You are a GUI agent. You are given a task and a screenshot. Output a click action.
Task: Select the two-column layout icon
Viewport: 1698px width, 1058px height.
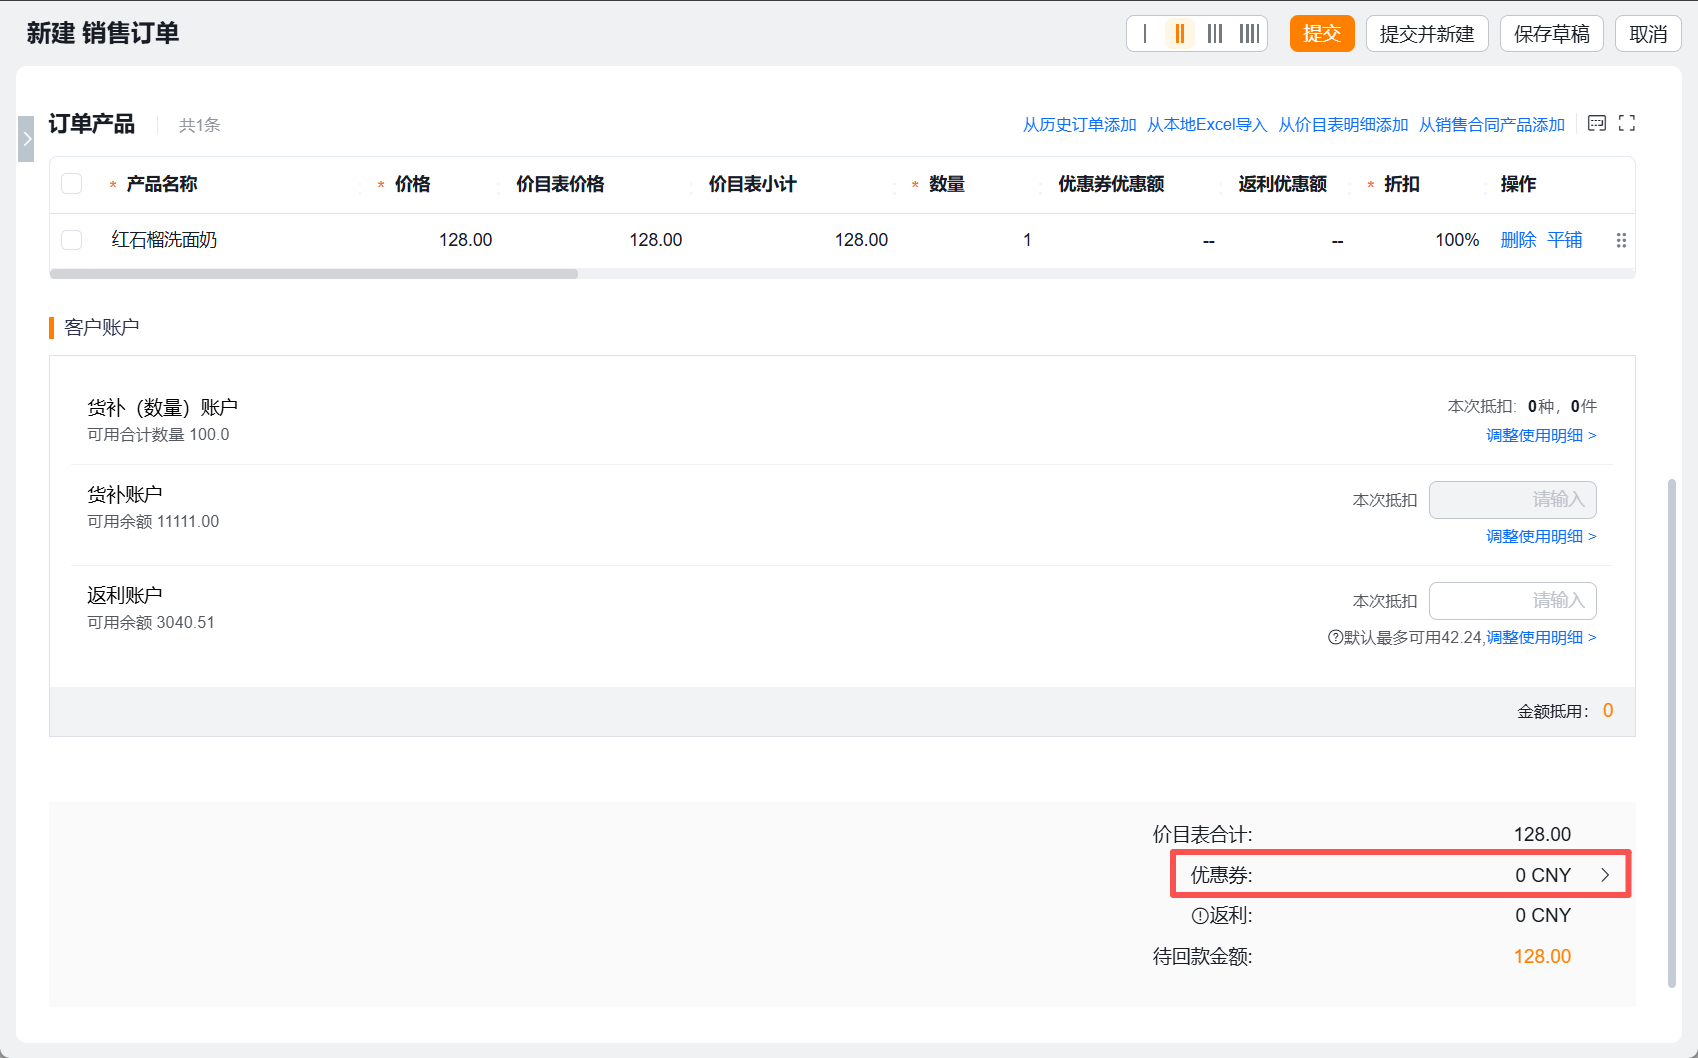point(1180,34)
